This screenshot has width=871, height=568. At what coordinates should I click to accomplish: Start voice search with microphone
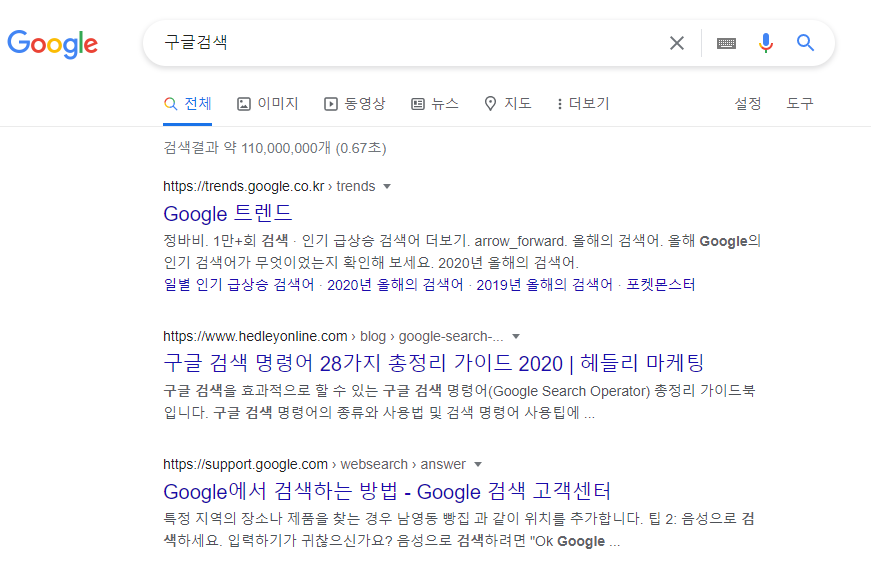click(x=765, y=43)
